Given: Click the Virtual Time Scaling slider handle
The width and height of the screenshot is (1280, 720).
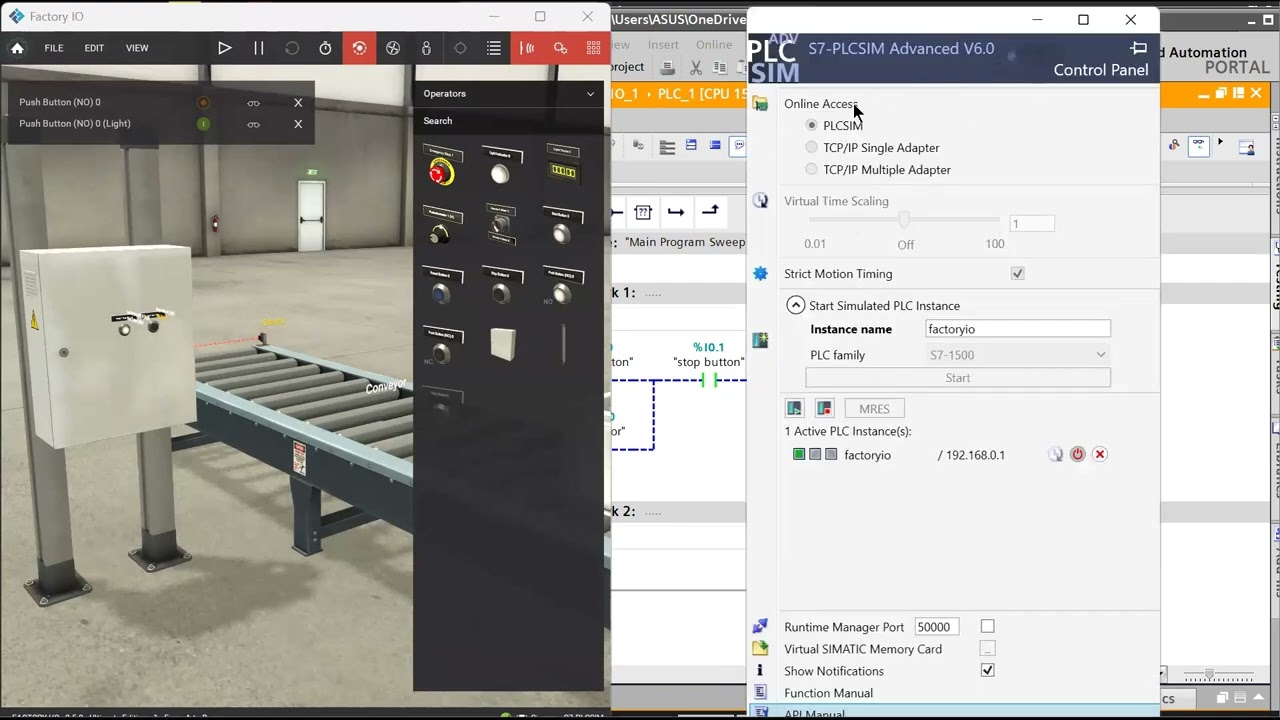Looking at the screenshot, I should (x=904, y=220).
